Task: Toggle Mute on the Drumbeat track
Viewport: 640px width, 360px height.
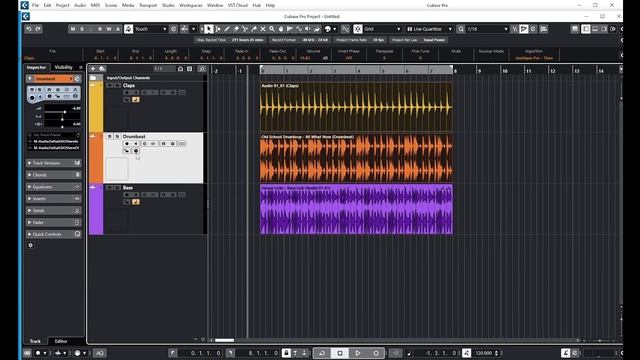Action: click(x=109, y=136)
